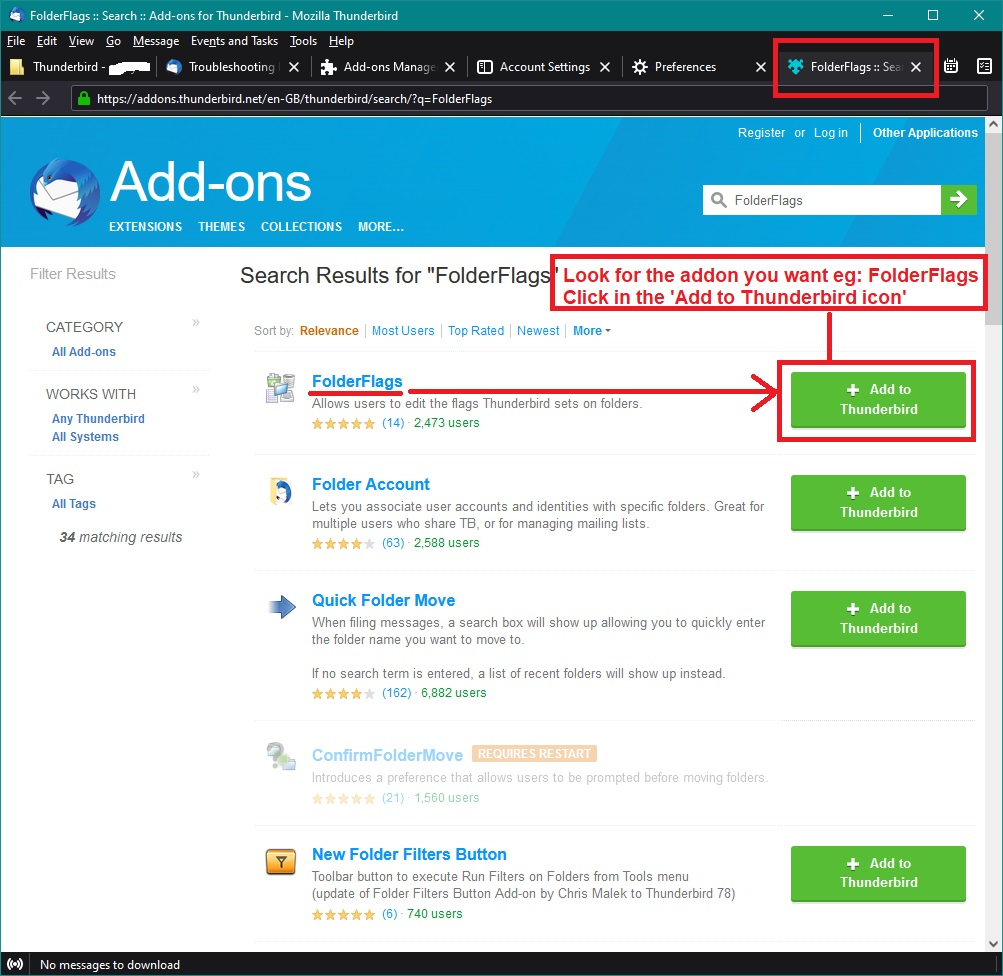
Task: Sort results by Top Rated
Action: [x=476, y=331]
